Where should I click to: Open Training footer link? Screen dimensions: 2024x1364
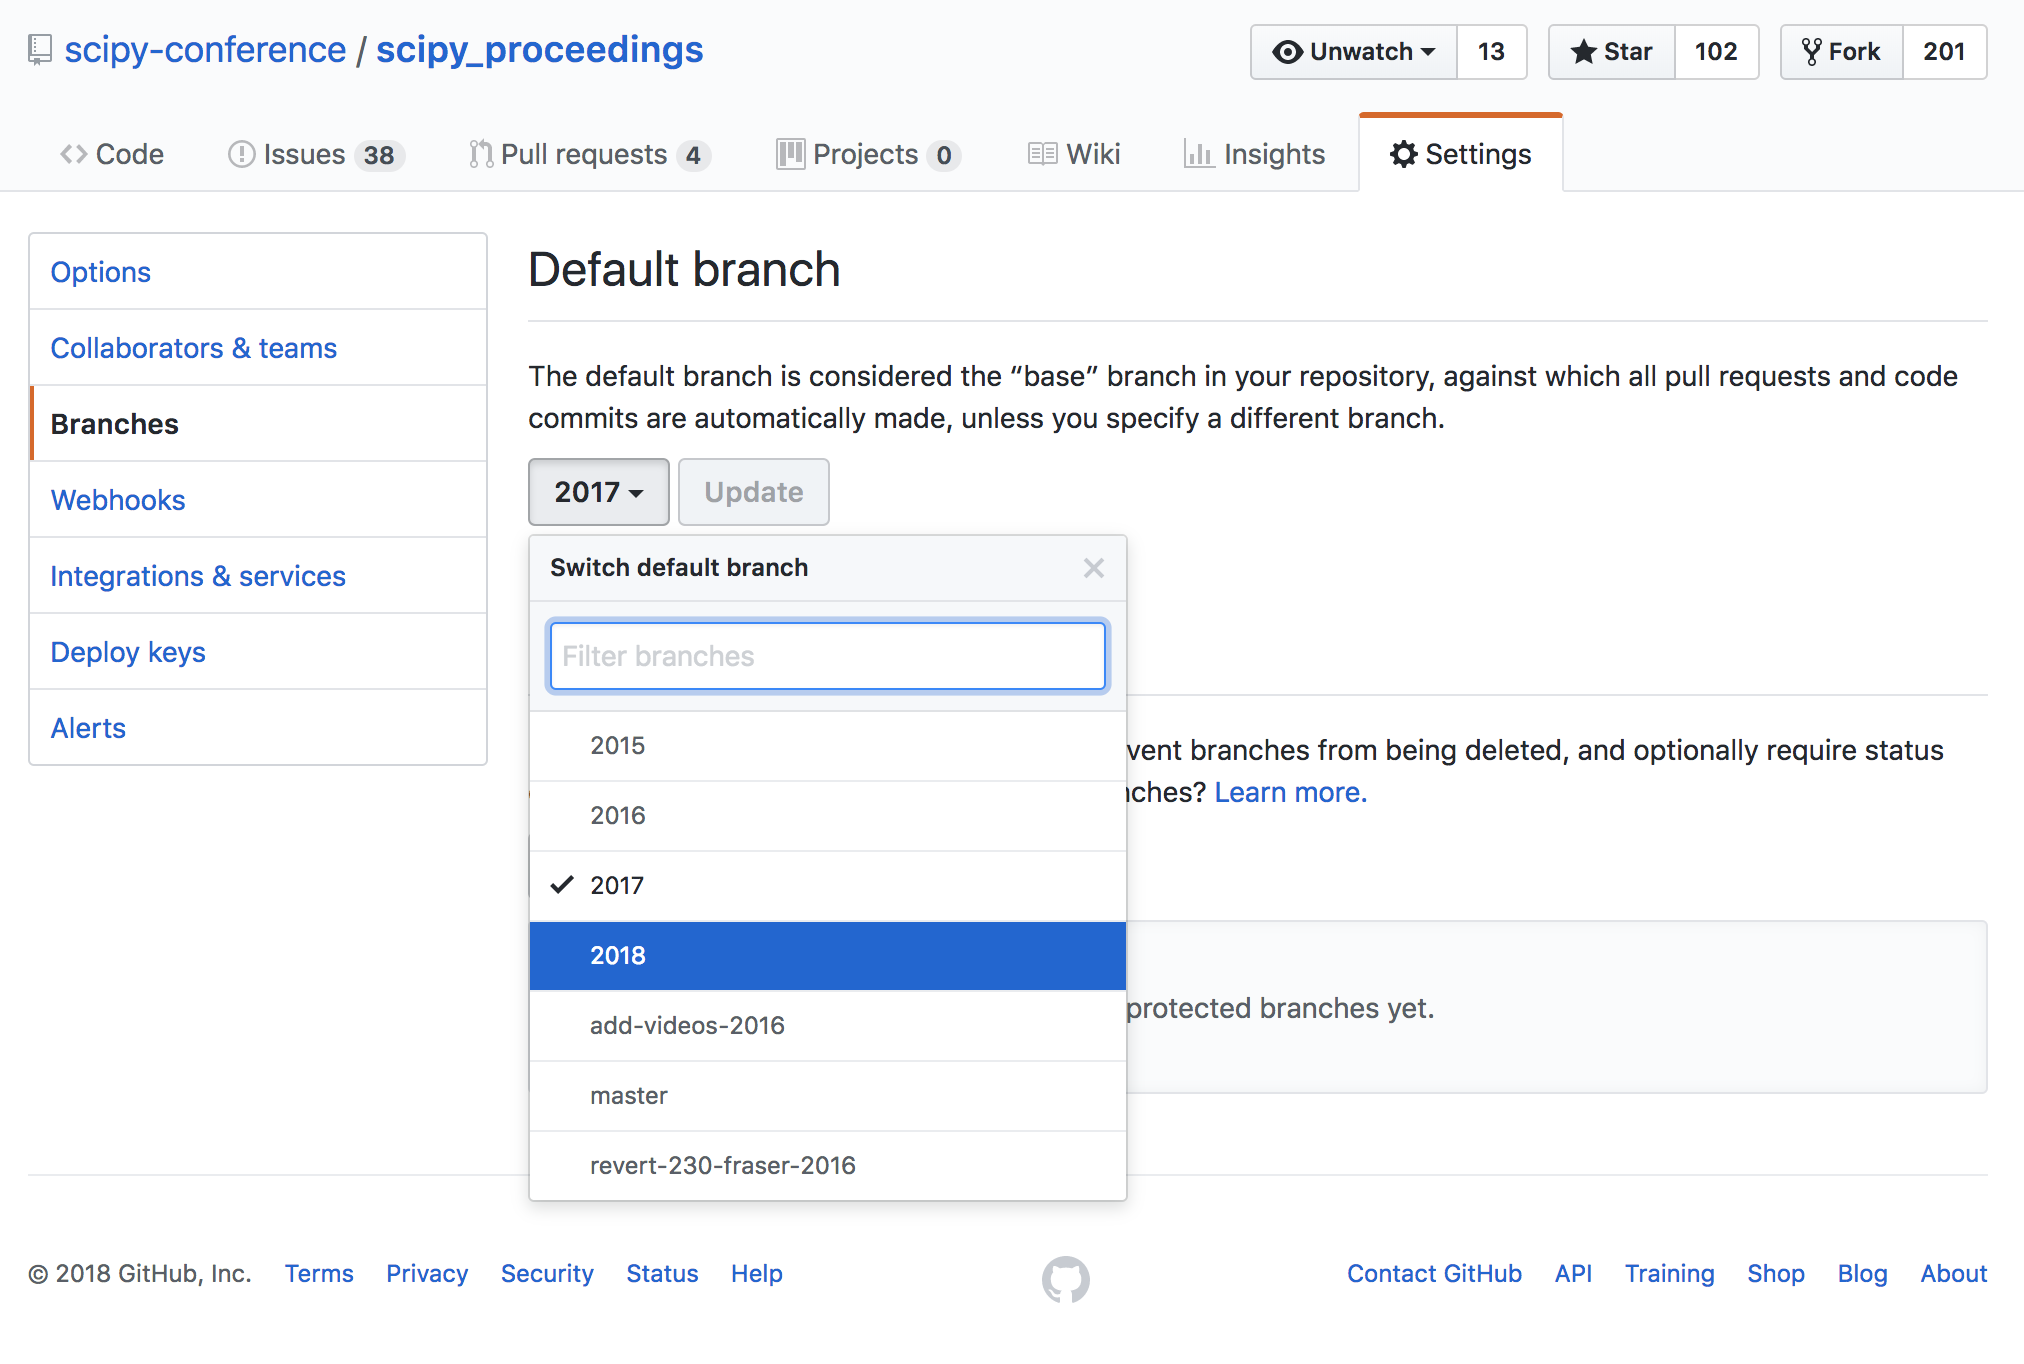1669,1273
